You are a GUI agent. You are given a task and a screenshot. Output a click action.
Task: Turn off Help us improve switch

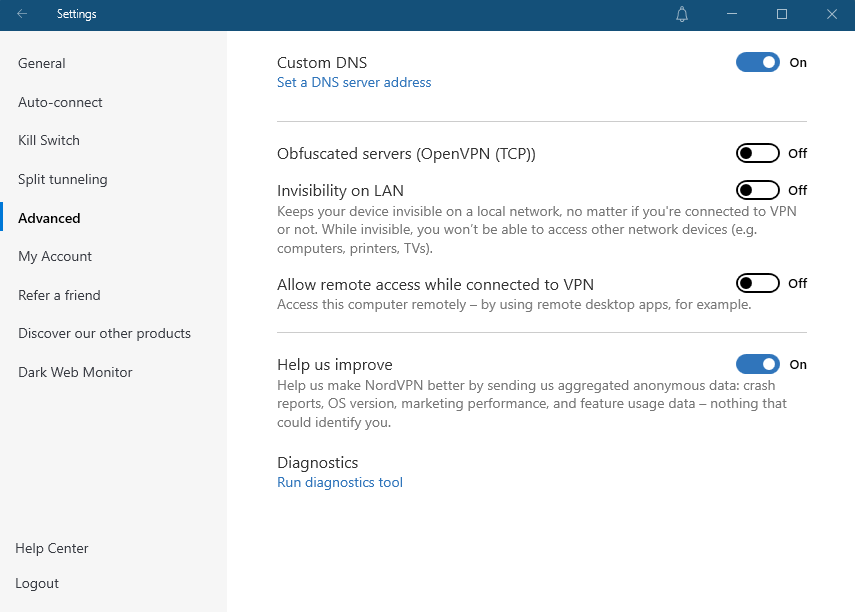757,364
